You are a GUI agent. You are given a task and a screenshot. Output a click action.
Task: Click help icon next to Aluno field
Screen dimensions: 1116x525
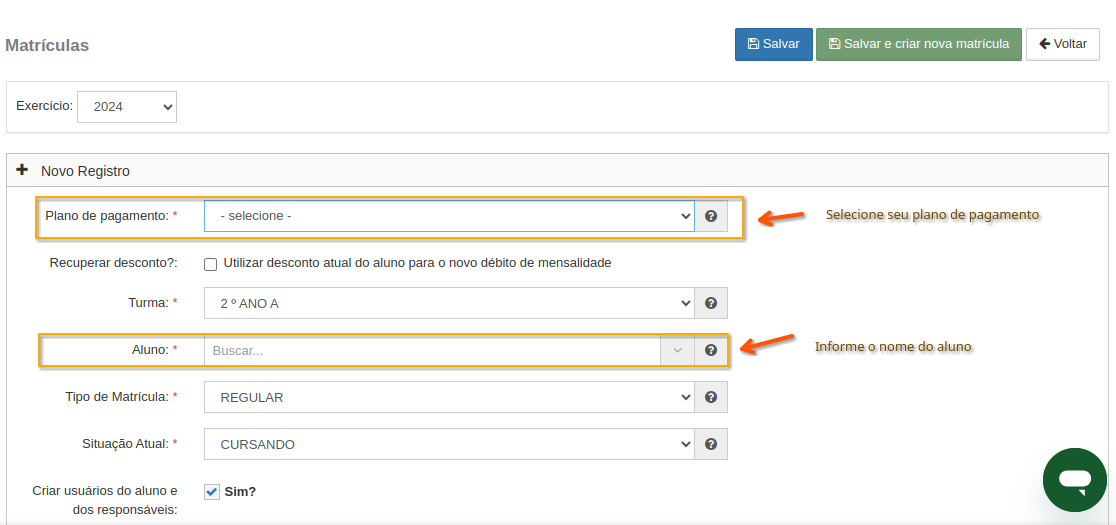tap(711, 350)
